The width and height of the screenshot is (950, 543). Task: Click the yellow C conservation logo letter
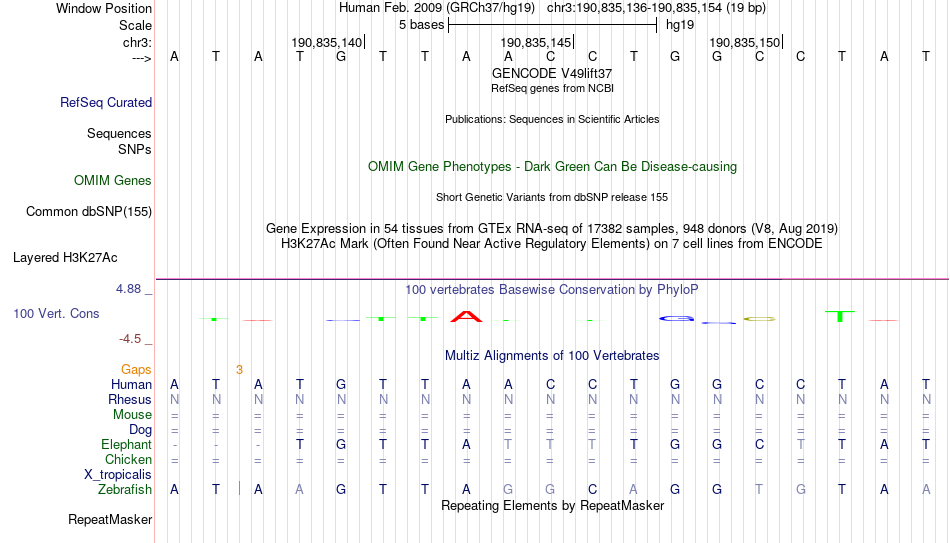pos(760,319)
